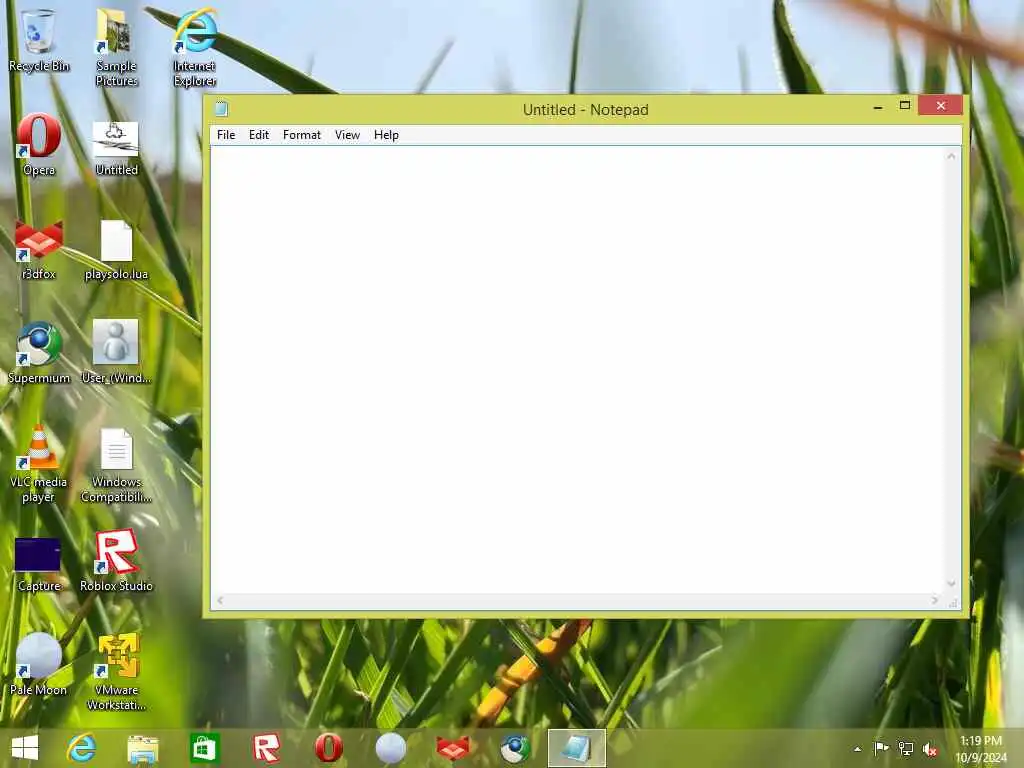Launch Pale Moon from the taskbar

(x=391, y=748)
